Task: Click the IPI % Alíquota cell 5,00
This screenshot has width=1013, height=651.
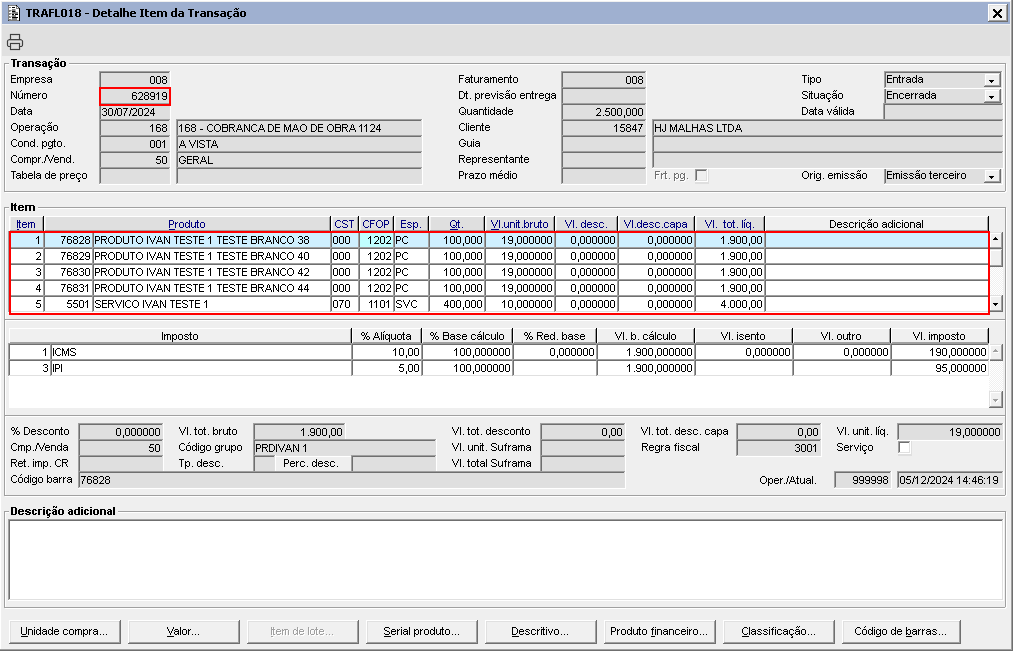Action: (x=387, y=368)
